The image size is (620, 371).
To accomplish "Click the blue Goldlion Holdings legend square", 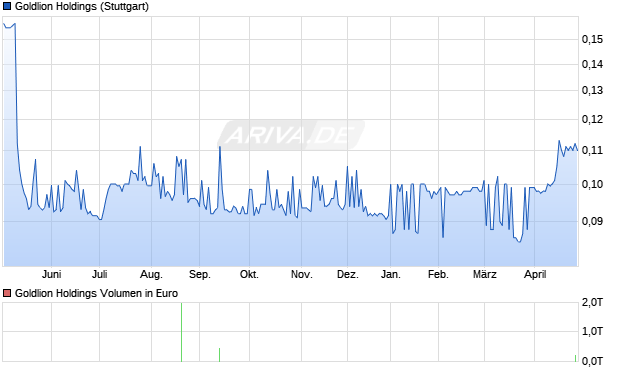I will pyautogui.click(x=7, y=6).
